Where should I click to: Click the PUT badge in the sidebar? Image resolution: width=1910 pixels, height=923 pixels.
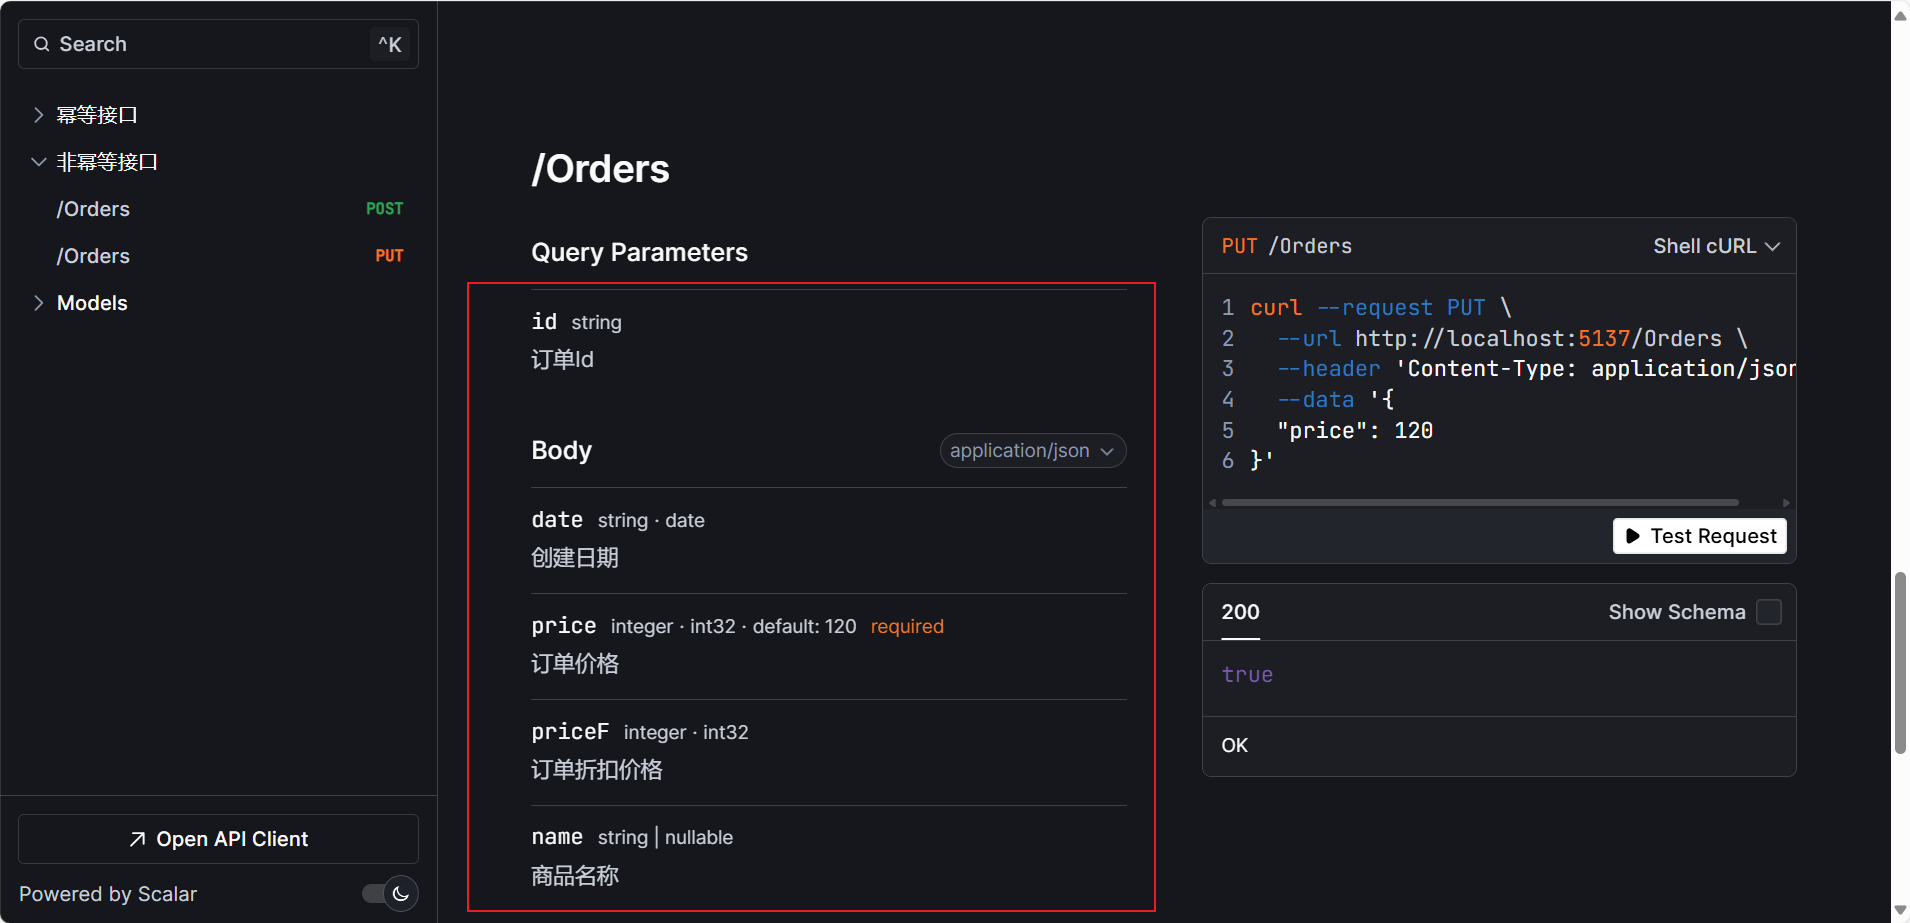(389, 256)
